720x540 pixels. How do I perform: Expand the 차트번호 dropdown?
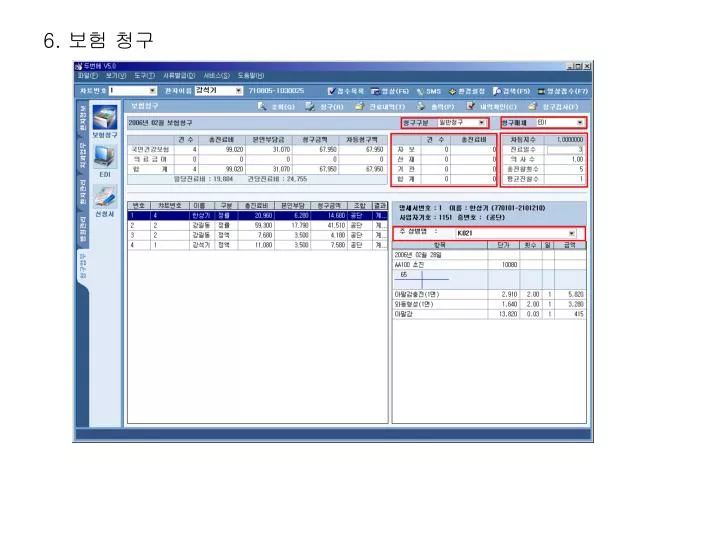point(152,90)
